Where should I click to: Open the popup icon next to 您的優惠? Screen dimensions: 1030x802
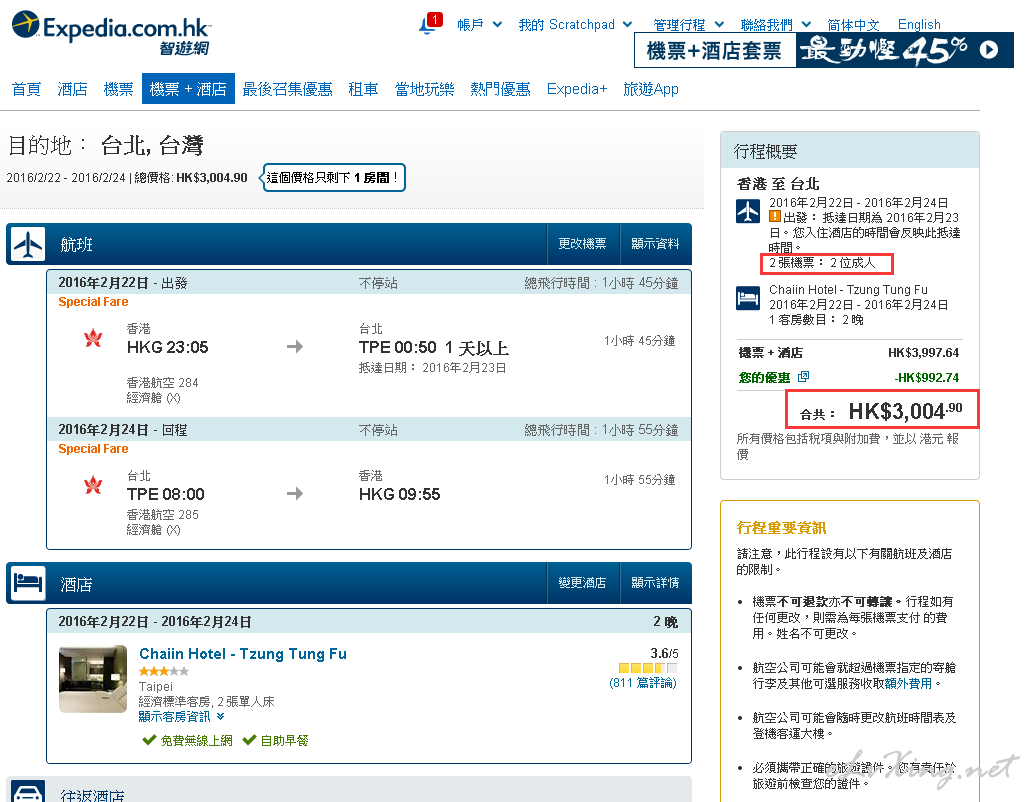tap(803, 376)
